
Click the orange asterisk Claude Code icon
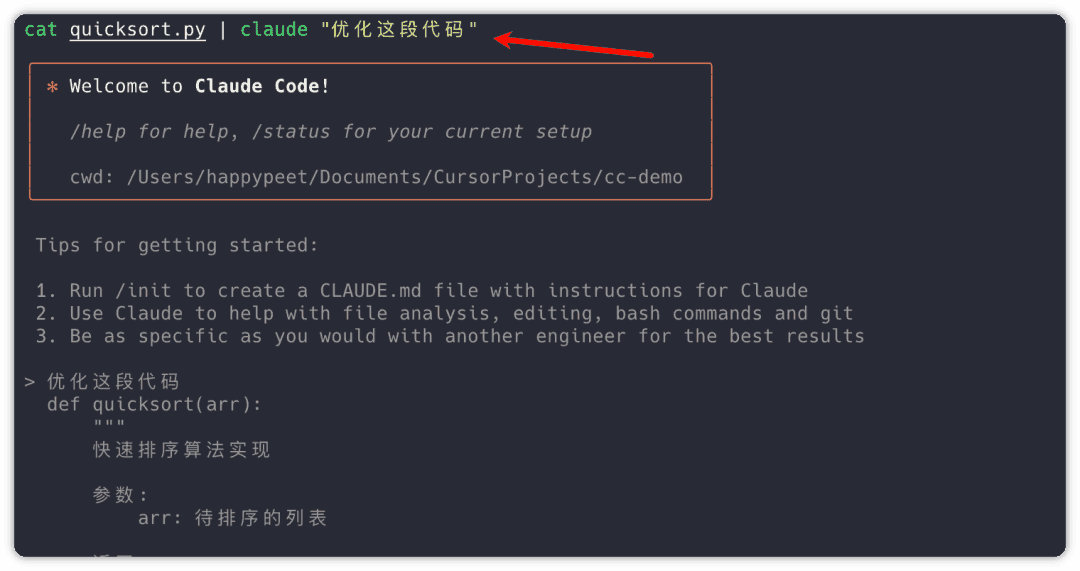[52, 87]
